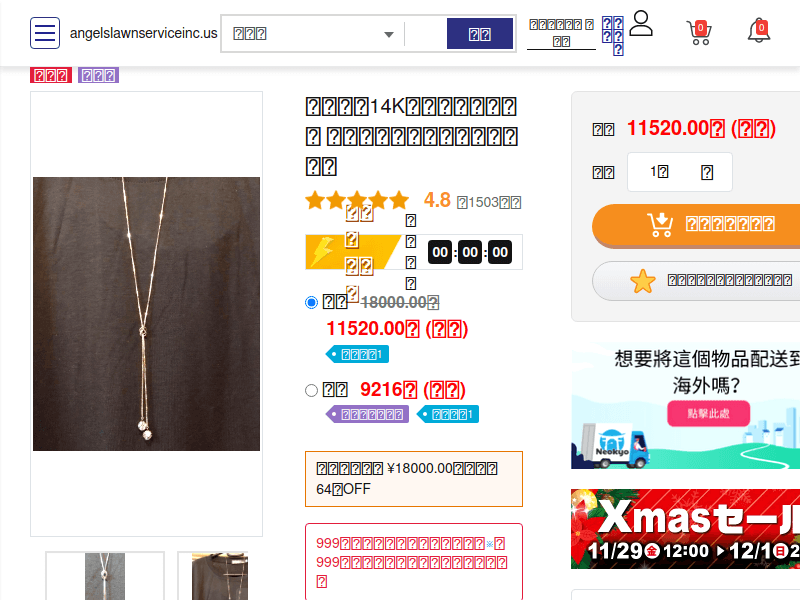Click the notification bell icon

pyautogui.click(x=759, y=31)
